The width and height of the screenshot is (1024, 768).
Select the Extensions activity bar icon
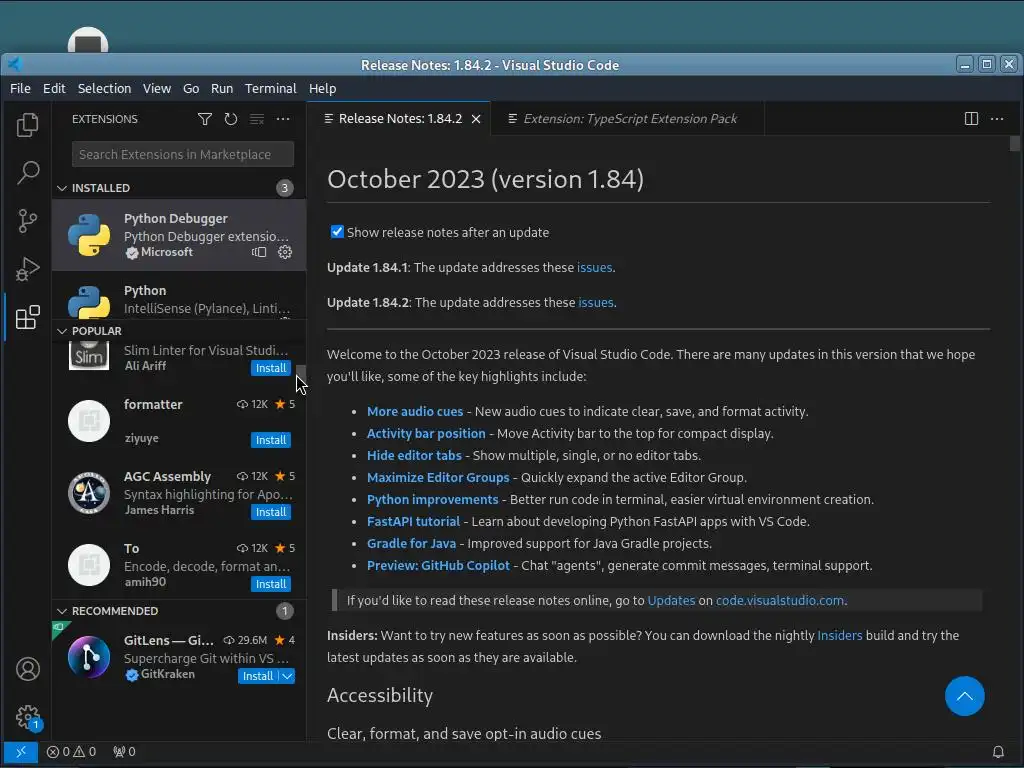(27, 317)
